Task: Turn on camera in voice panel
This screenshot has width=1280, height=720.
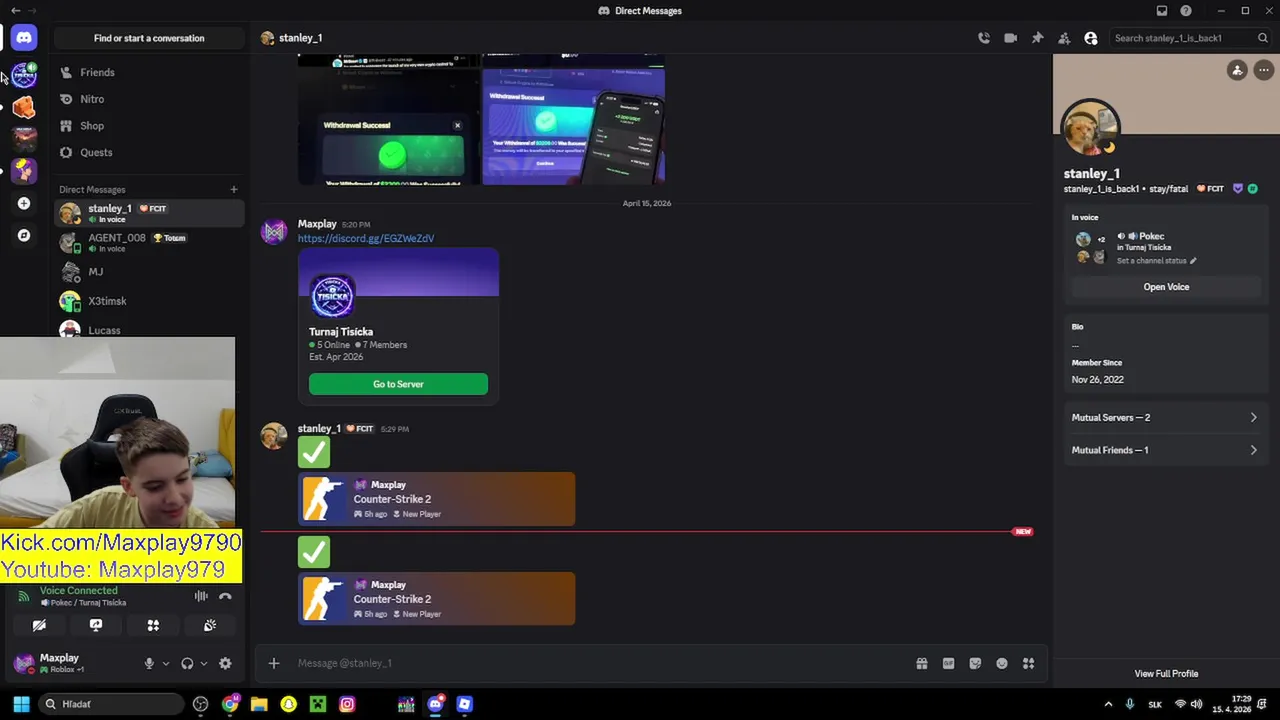Action: tap(39, 625)
